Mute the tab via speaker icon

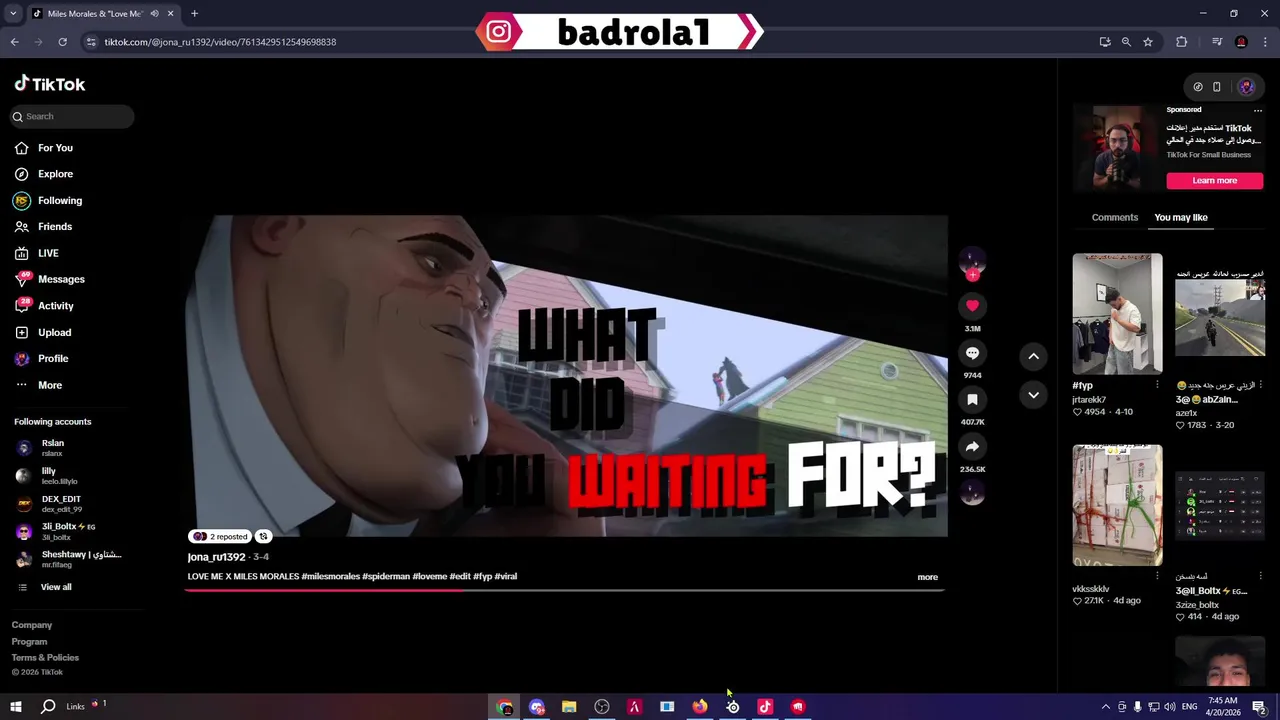(154, 14)
